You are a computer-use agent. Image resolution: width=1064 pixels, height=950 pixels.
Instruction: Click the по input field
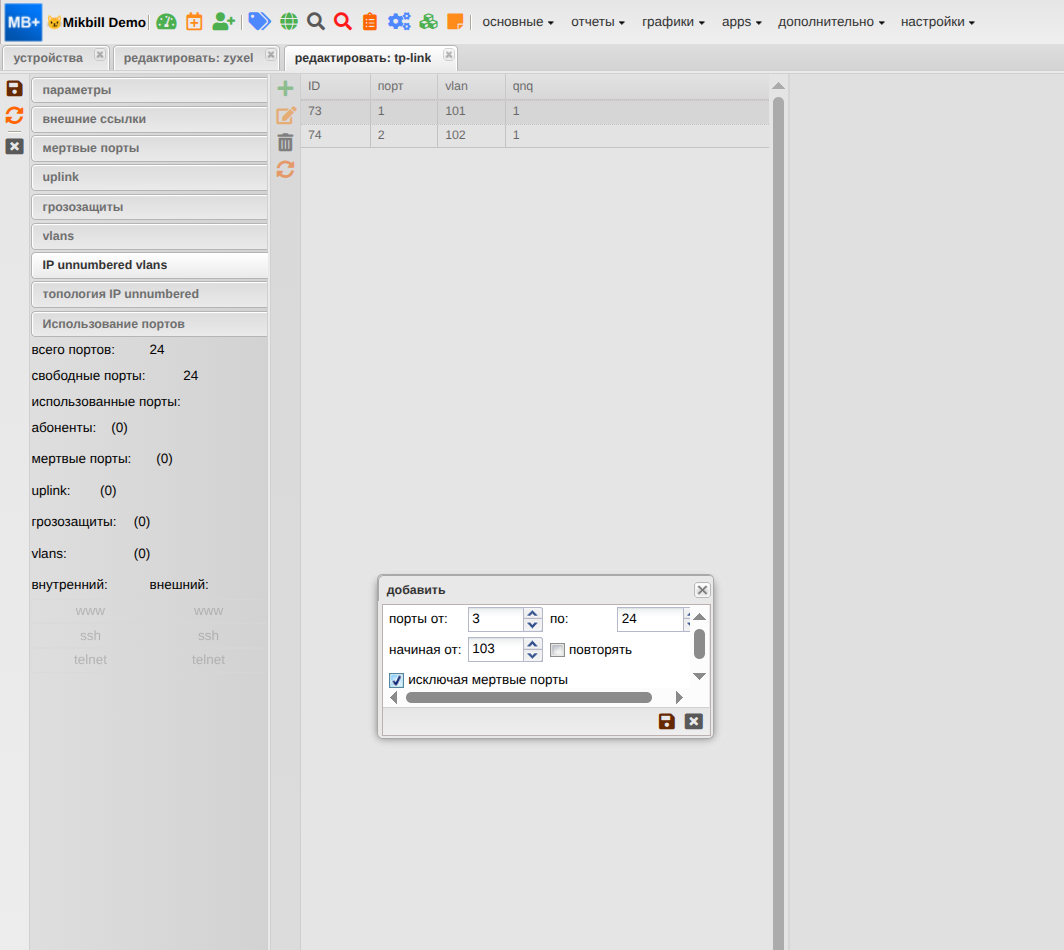(x=650, y=619)
